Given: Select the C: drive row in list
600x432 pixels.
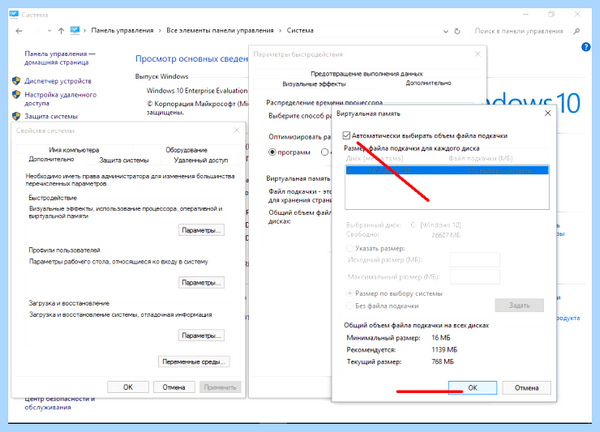Looking at the screenshot, I should click(447, 170).
